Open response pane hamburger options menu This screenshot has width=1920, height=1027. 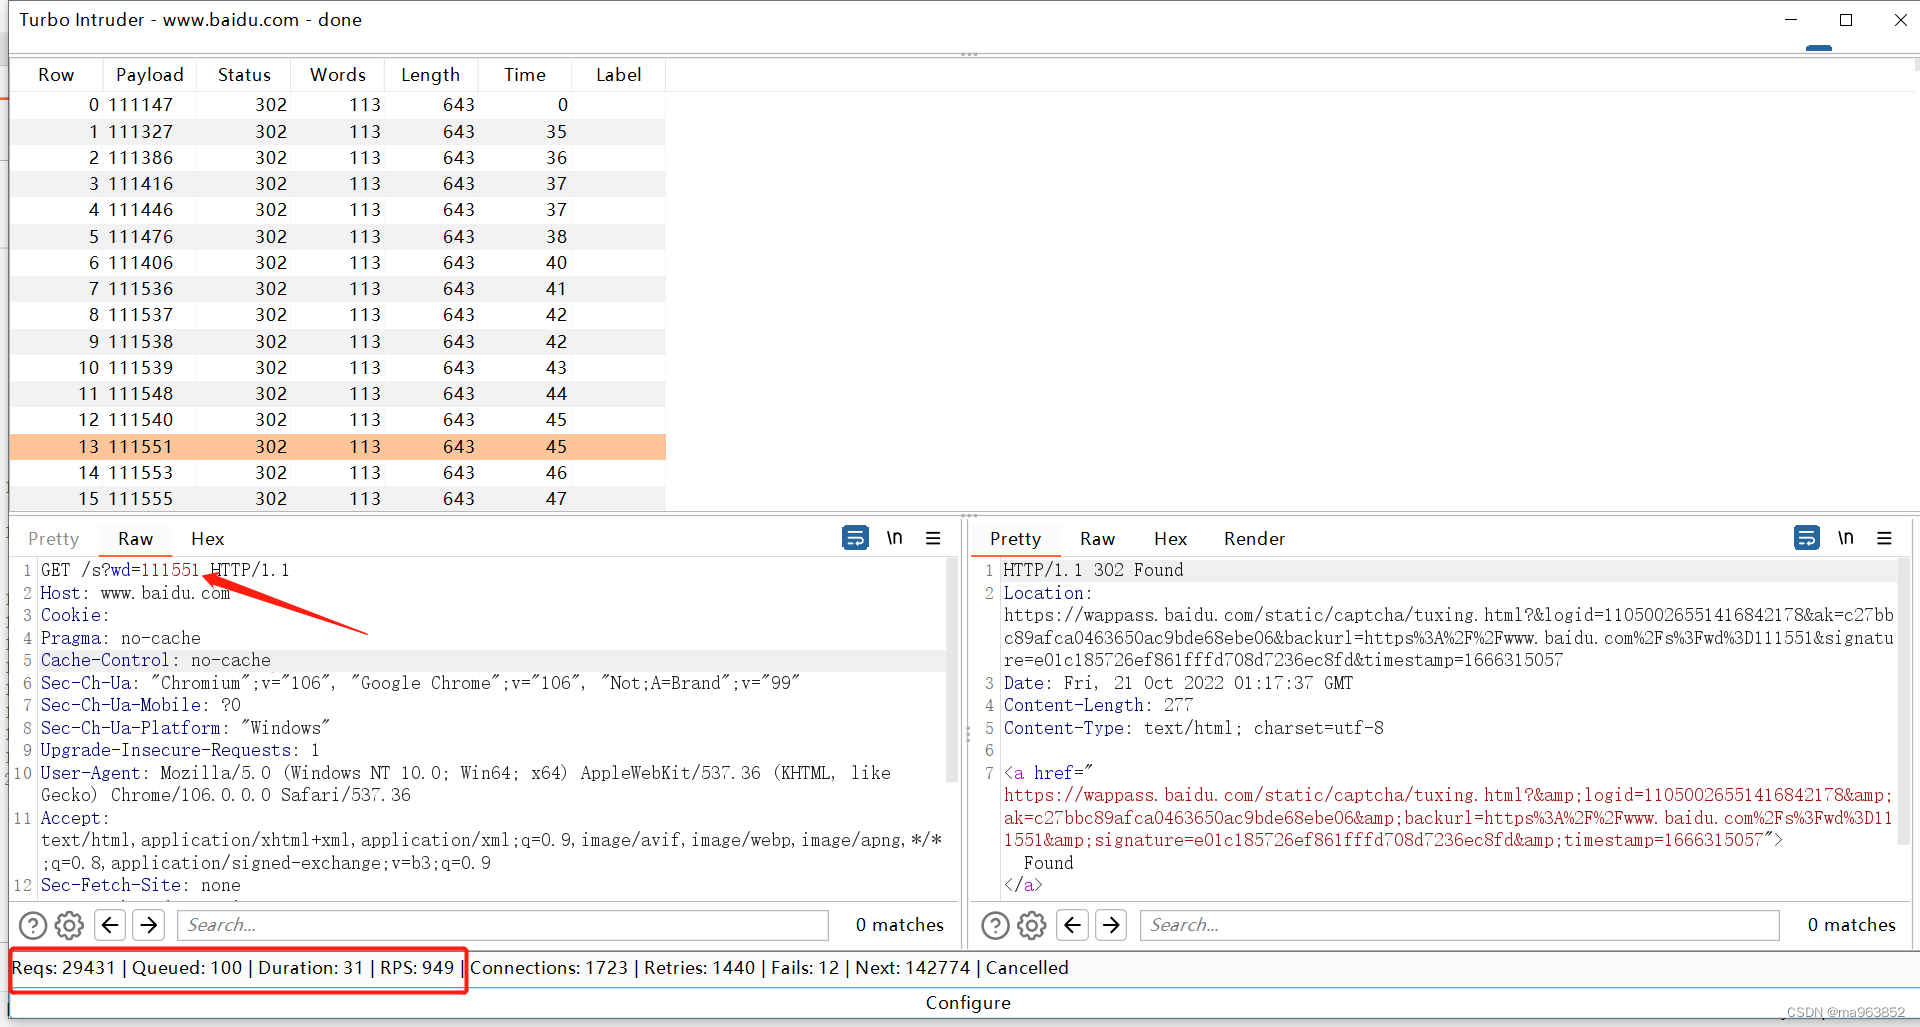tap(1885, 538)
